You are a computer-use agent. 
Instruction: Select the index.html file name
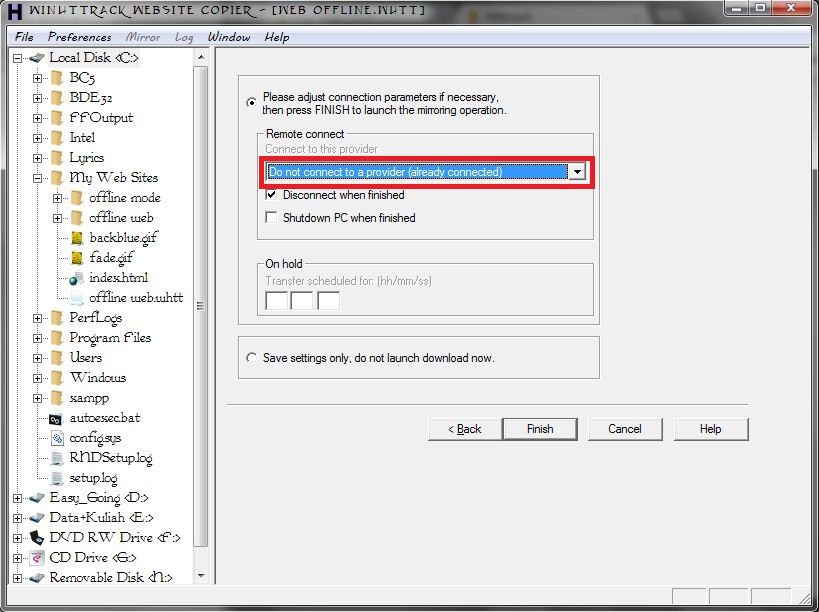[118, 278]
